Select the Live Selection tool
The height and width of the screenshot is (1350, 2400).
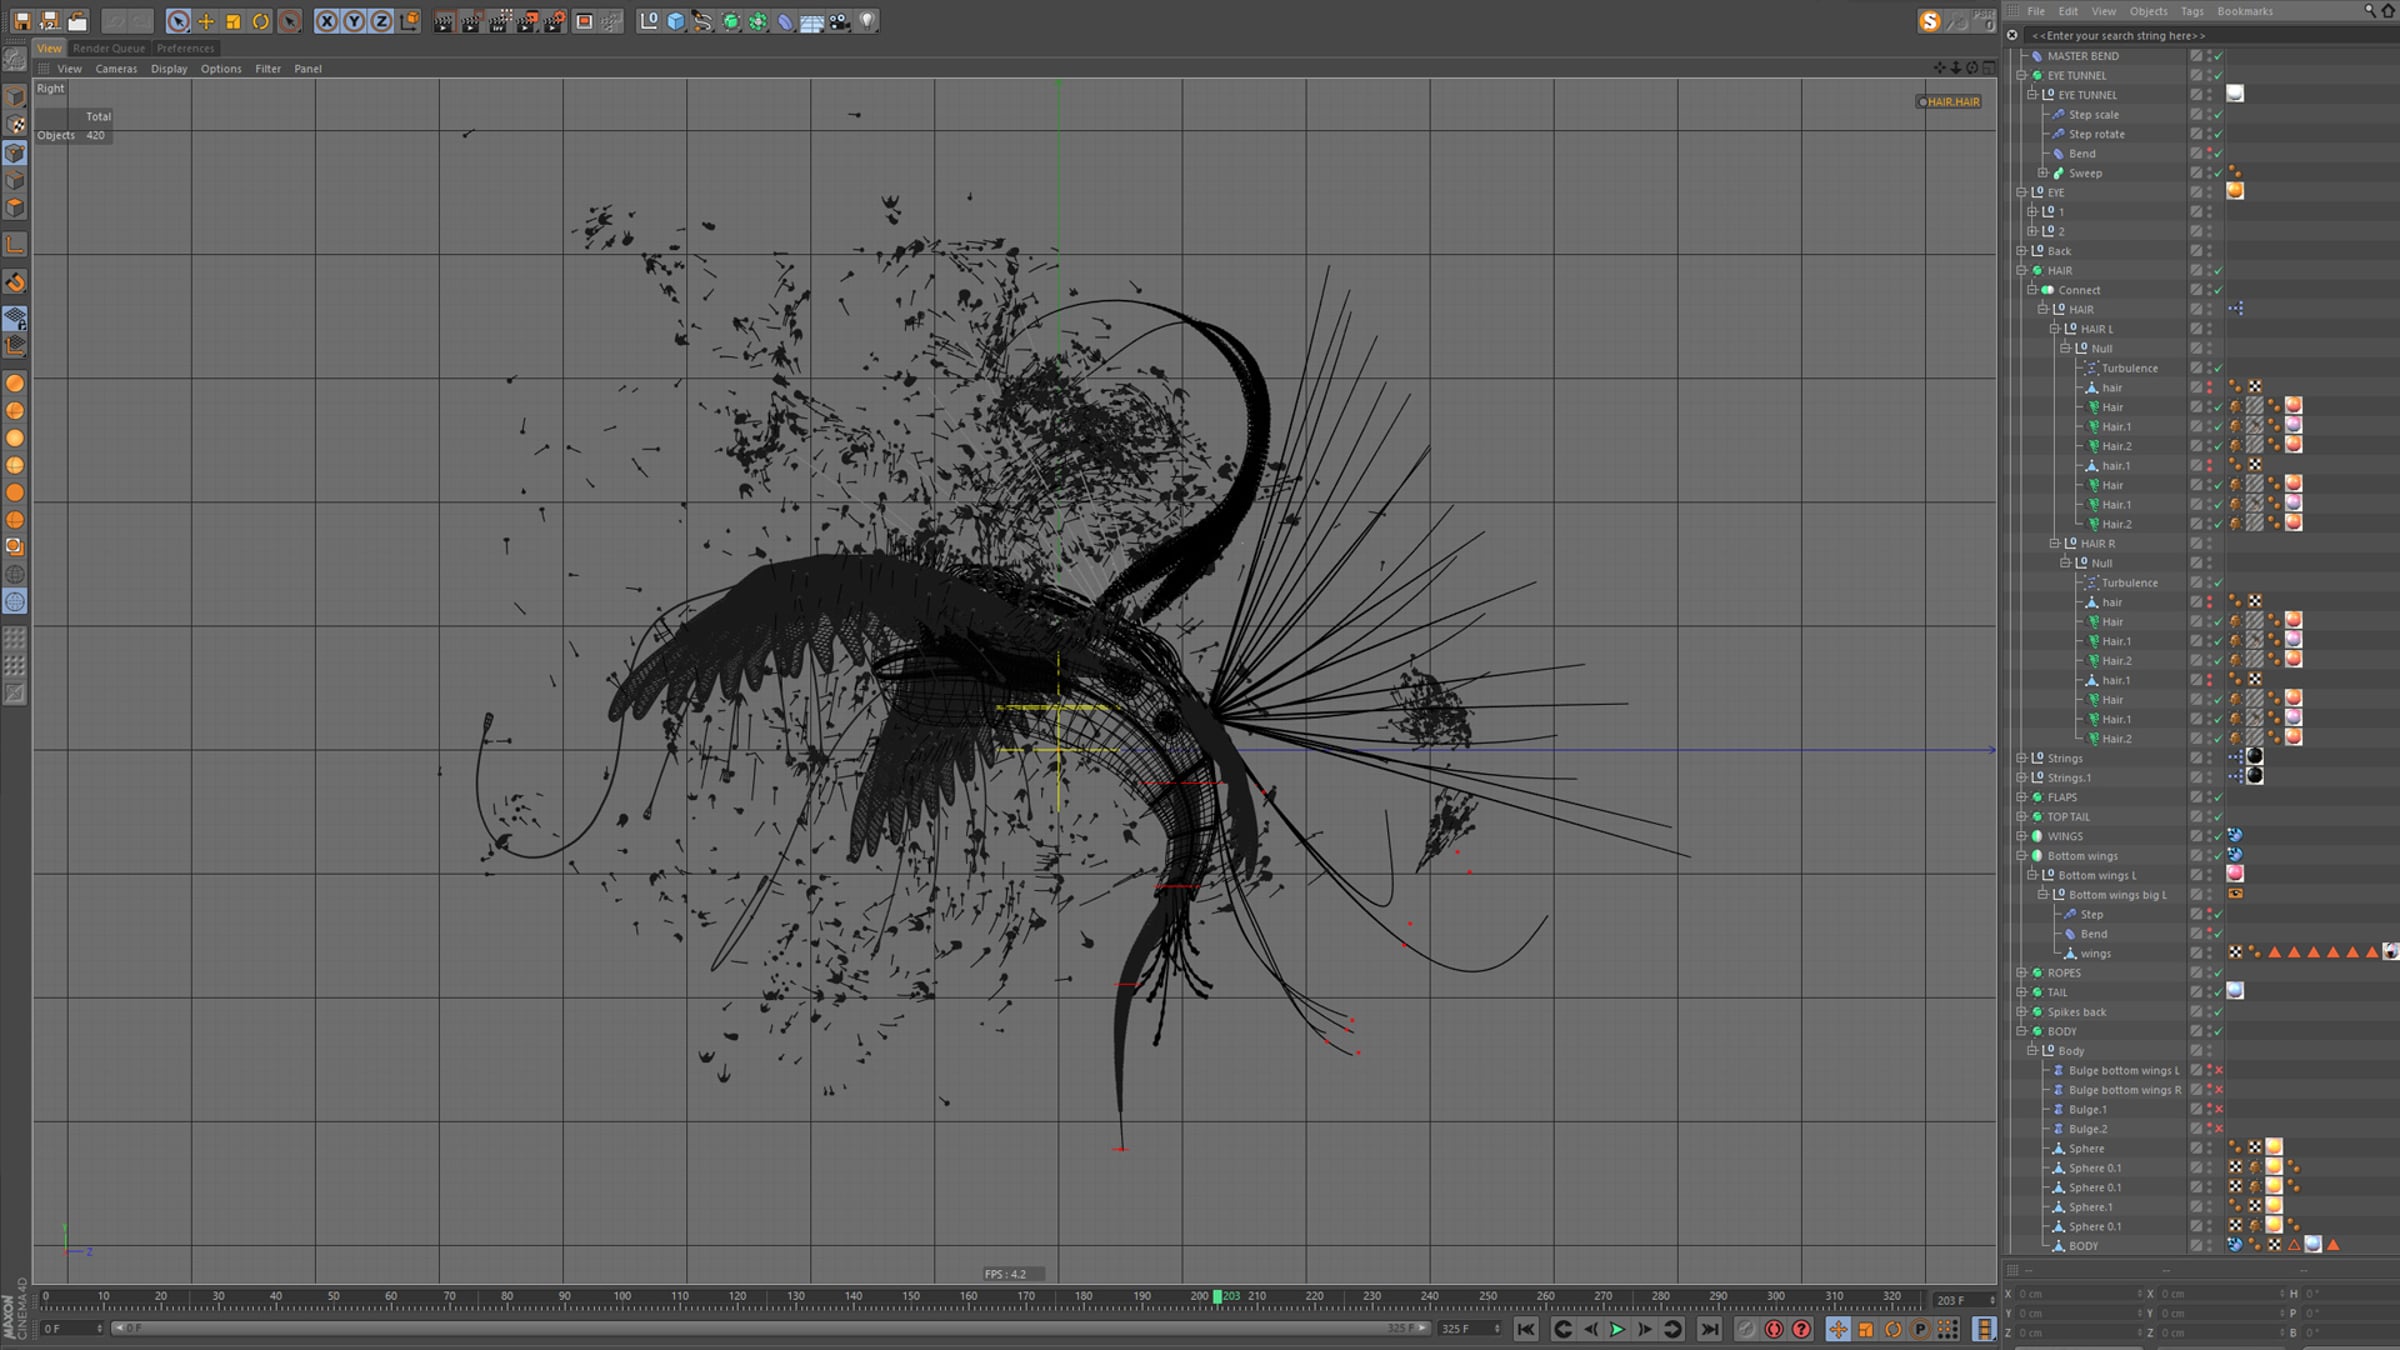point(178,21)
